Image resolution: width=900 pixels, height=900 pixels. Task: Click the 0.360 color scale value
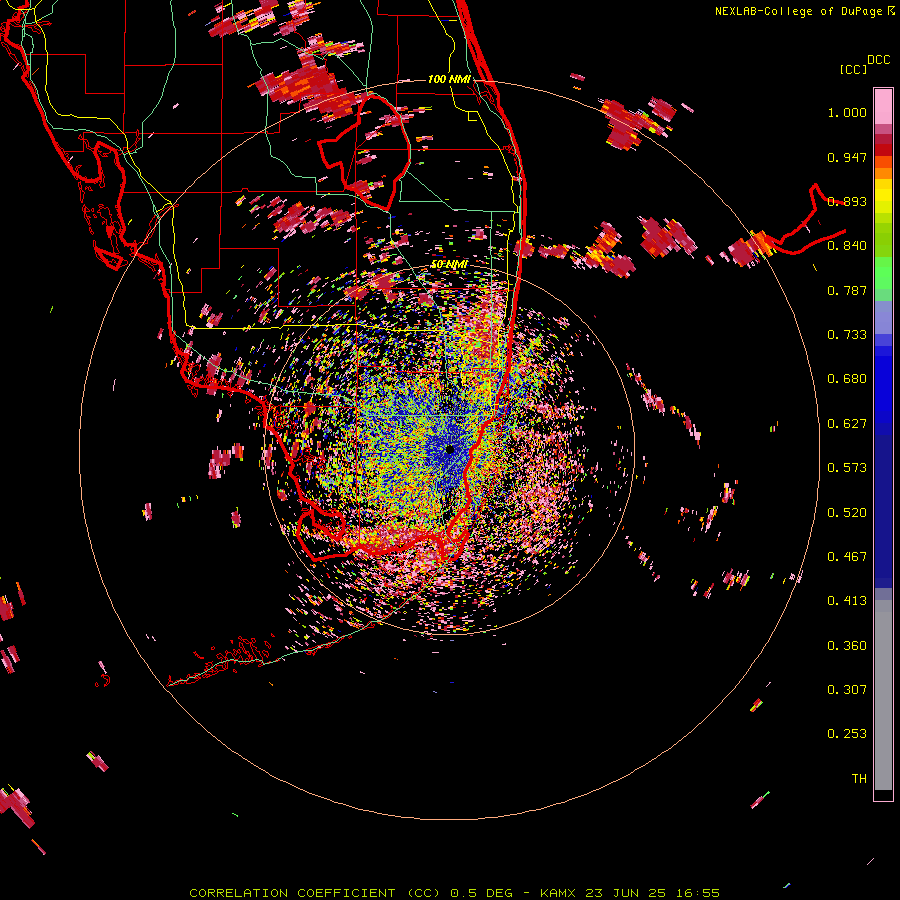click(847, 646)
